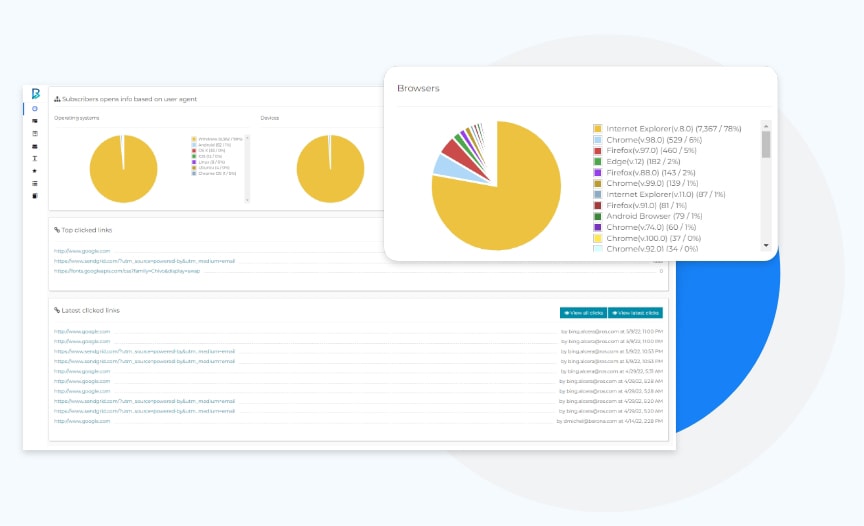This screenshot has height=526, width=864.
Task: Click the Linux entry in Operating systems legend
Action: 208,162
